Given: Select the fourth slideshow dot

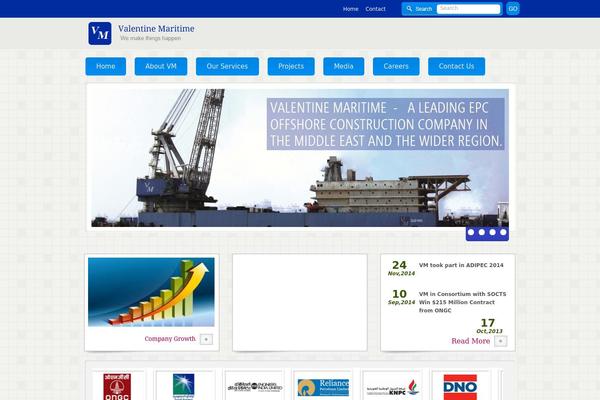Looking at the screenshot, I should (x=503, y=232).
